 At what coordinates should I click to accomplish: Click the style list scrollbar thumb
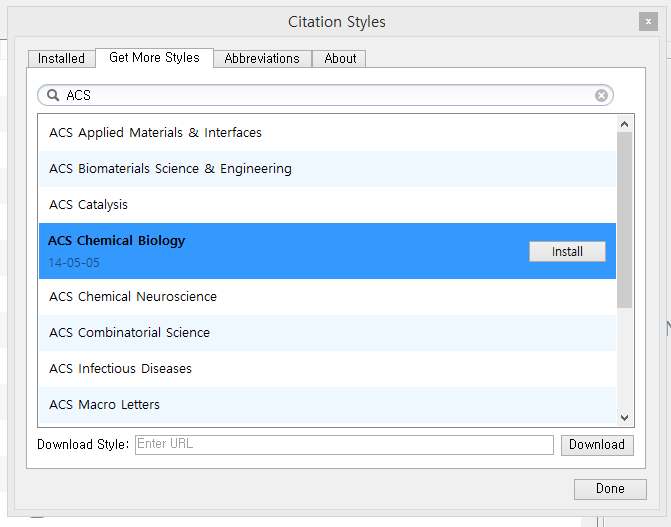pyautogui.click(x=624, y=220)
